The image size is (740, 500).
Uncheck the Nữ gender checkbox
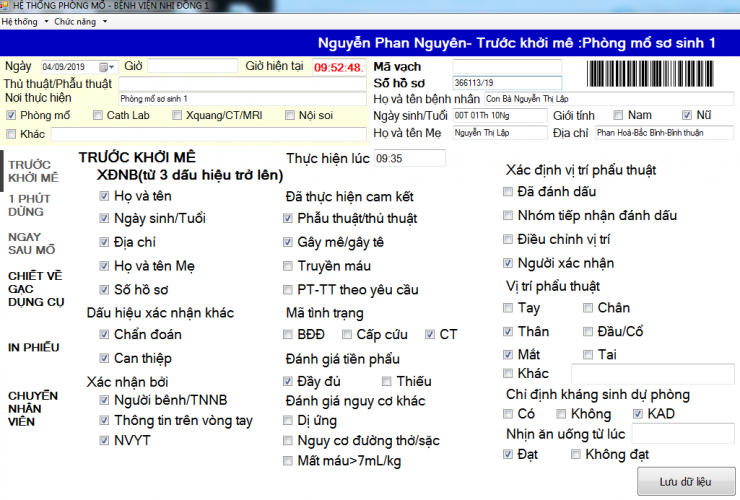687,114
